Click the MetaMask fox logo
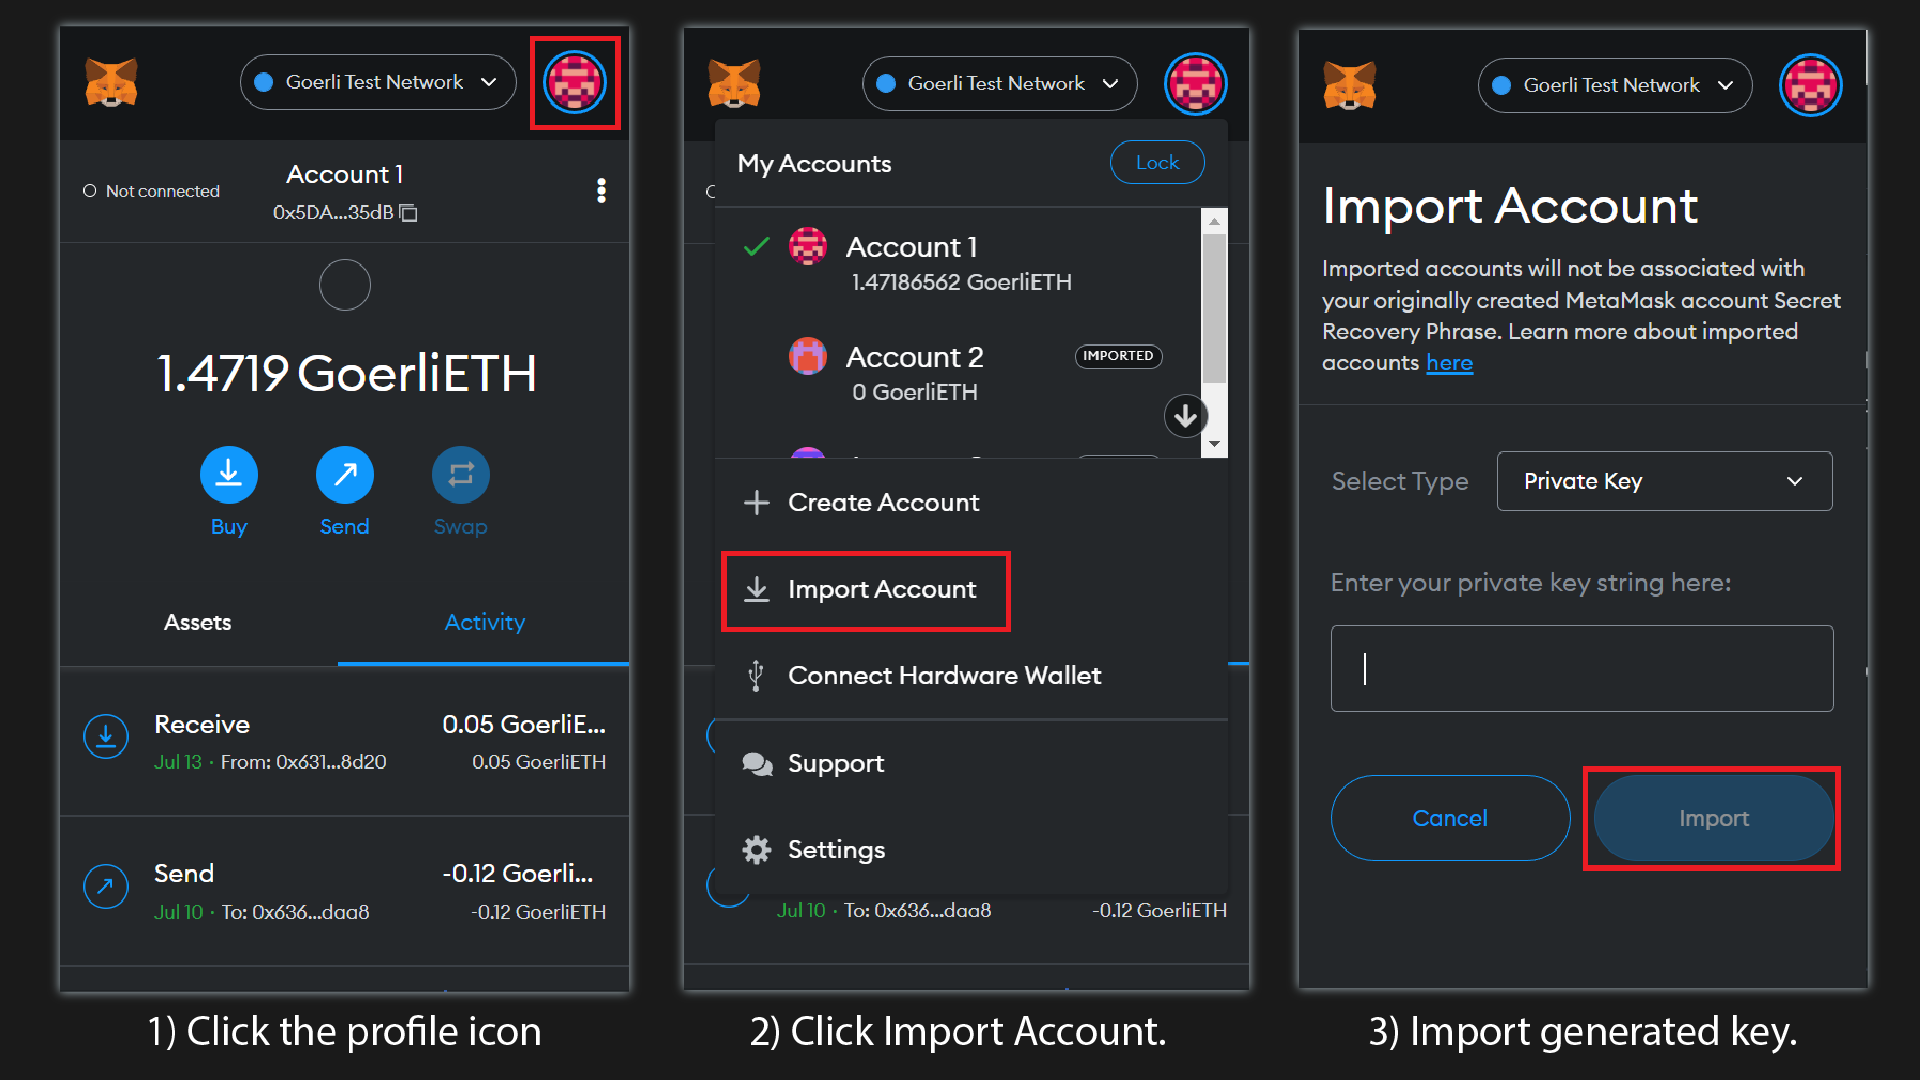Screen dimensions: 1920x1080 pos(112,83)
